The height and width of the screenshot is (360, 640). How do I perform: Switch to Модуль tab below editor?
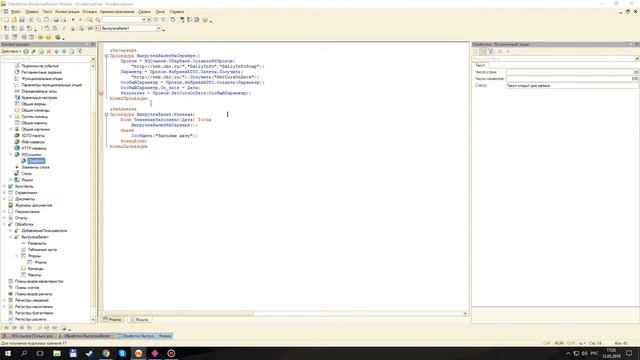(139, 320)
